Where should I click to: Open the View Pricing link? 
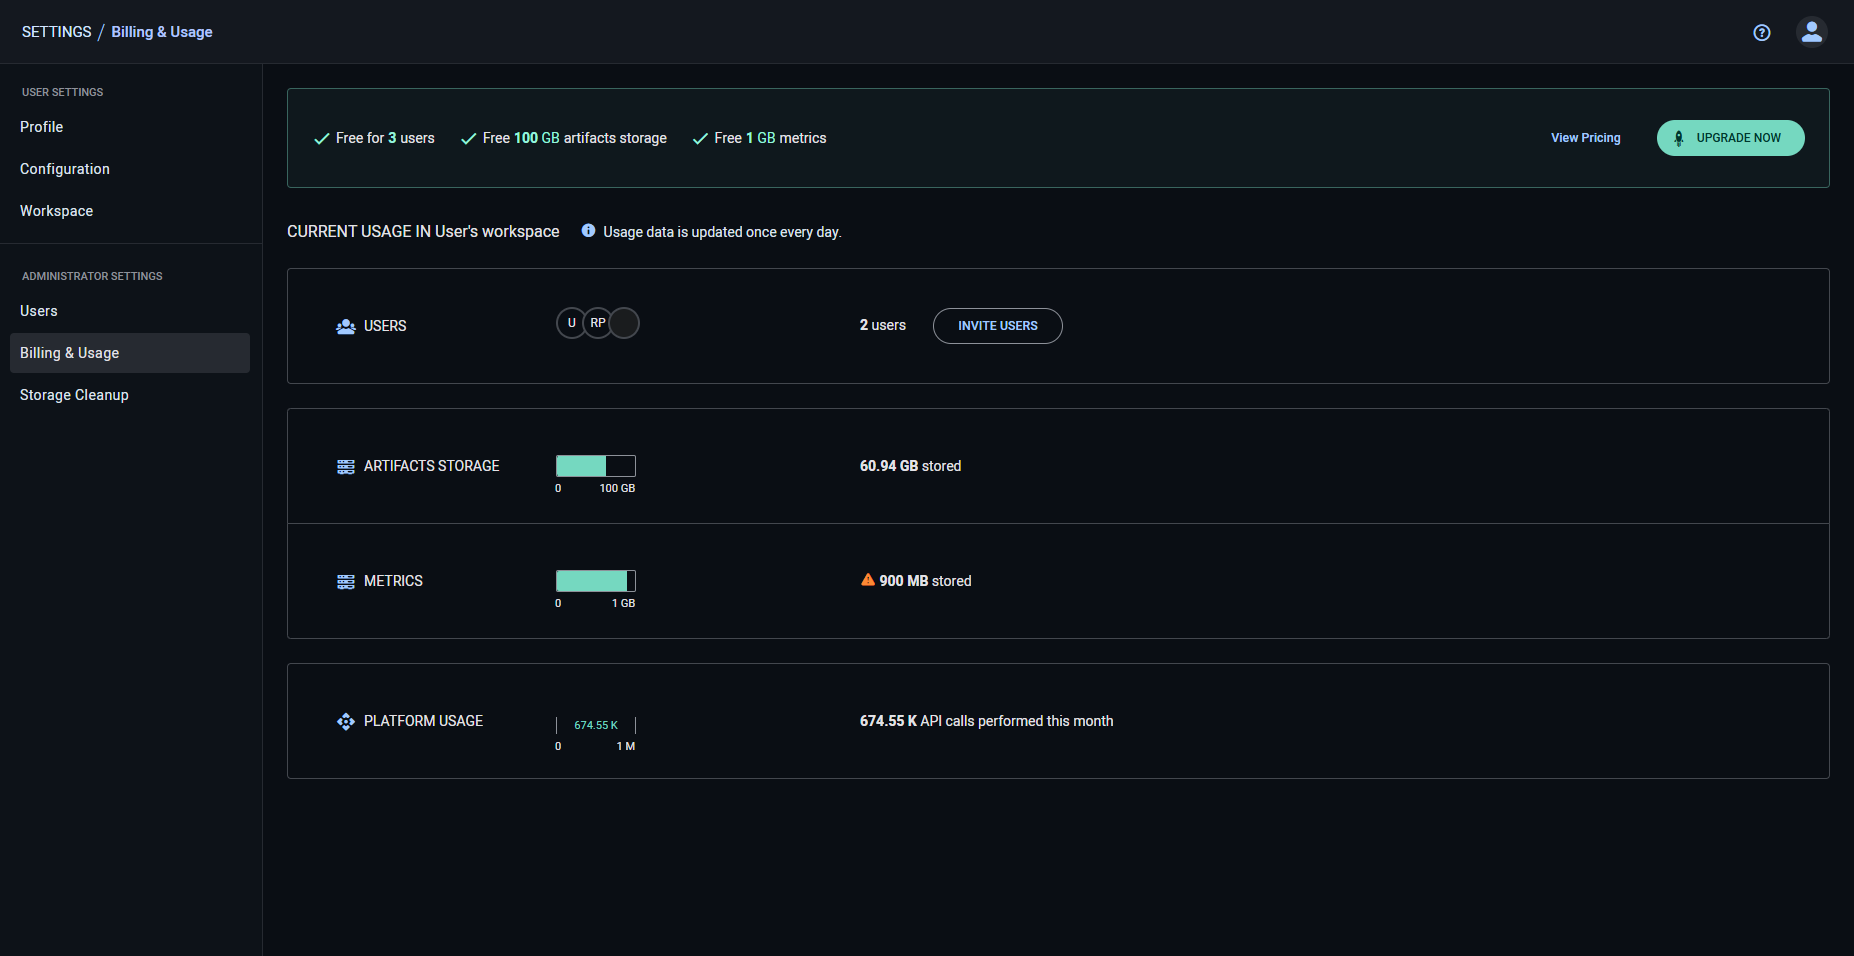[x=1585, y=138]
